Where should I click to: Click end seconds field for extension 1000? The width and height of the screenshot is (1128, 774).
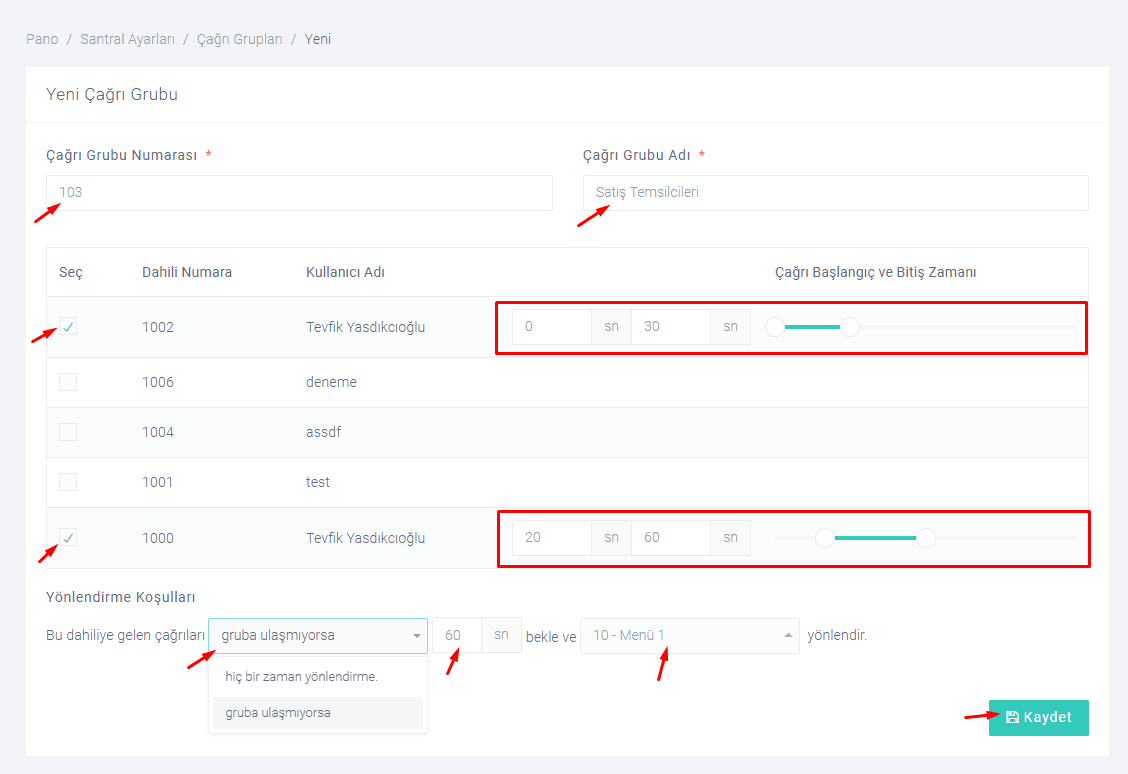pos(670,538)
